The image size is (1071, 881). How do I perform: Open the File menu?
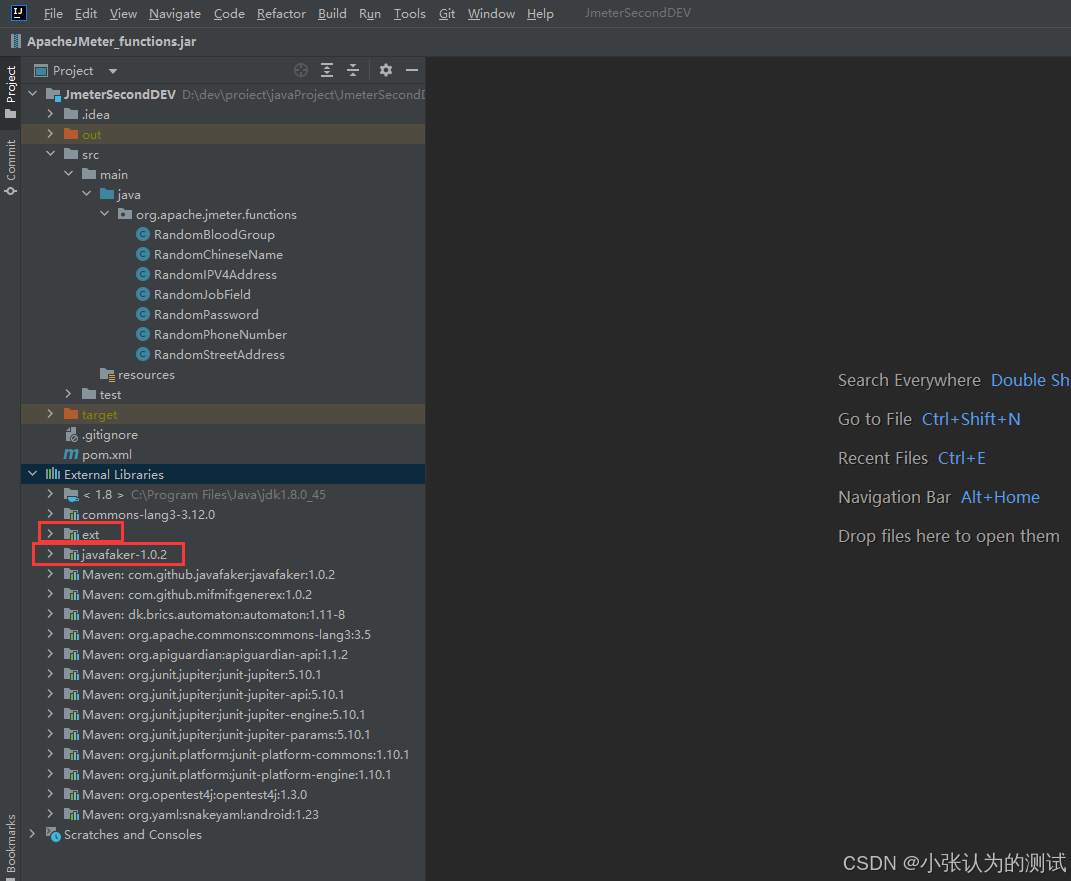tap(53, 14)
